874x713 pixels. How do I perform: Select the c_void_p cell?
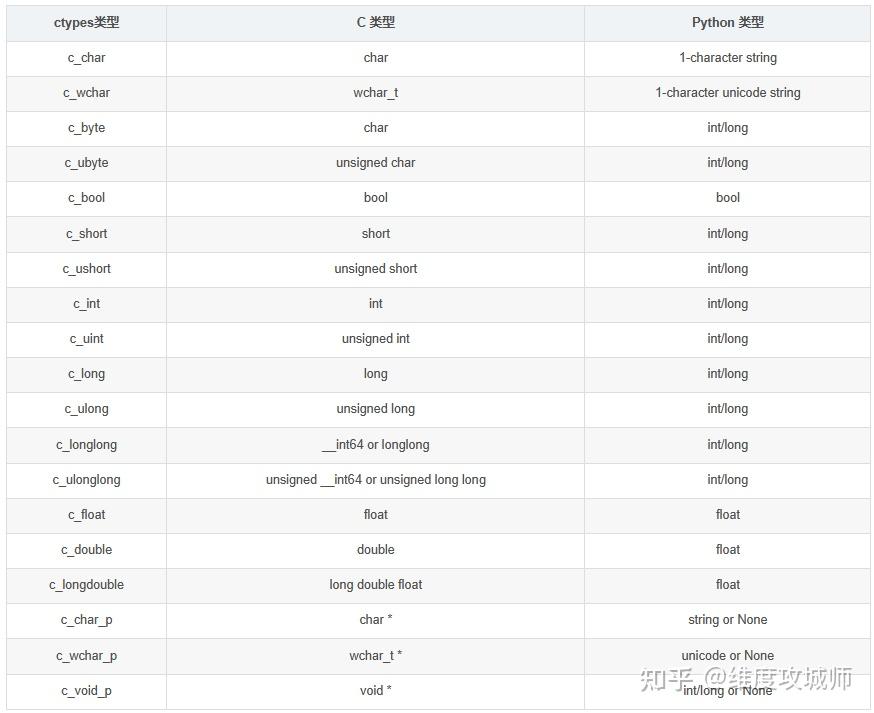click(86, 690)
